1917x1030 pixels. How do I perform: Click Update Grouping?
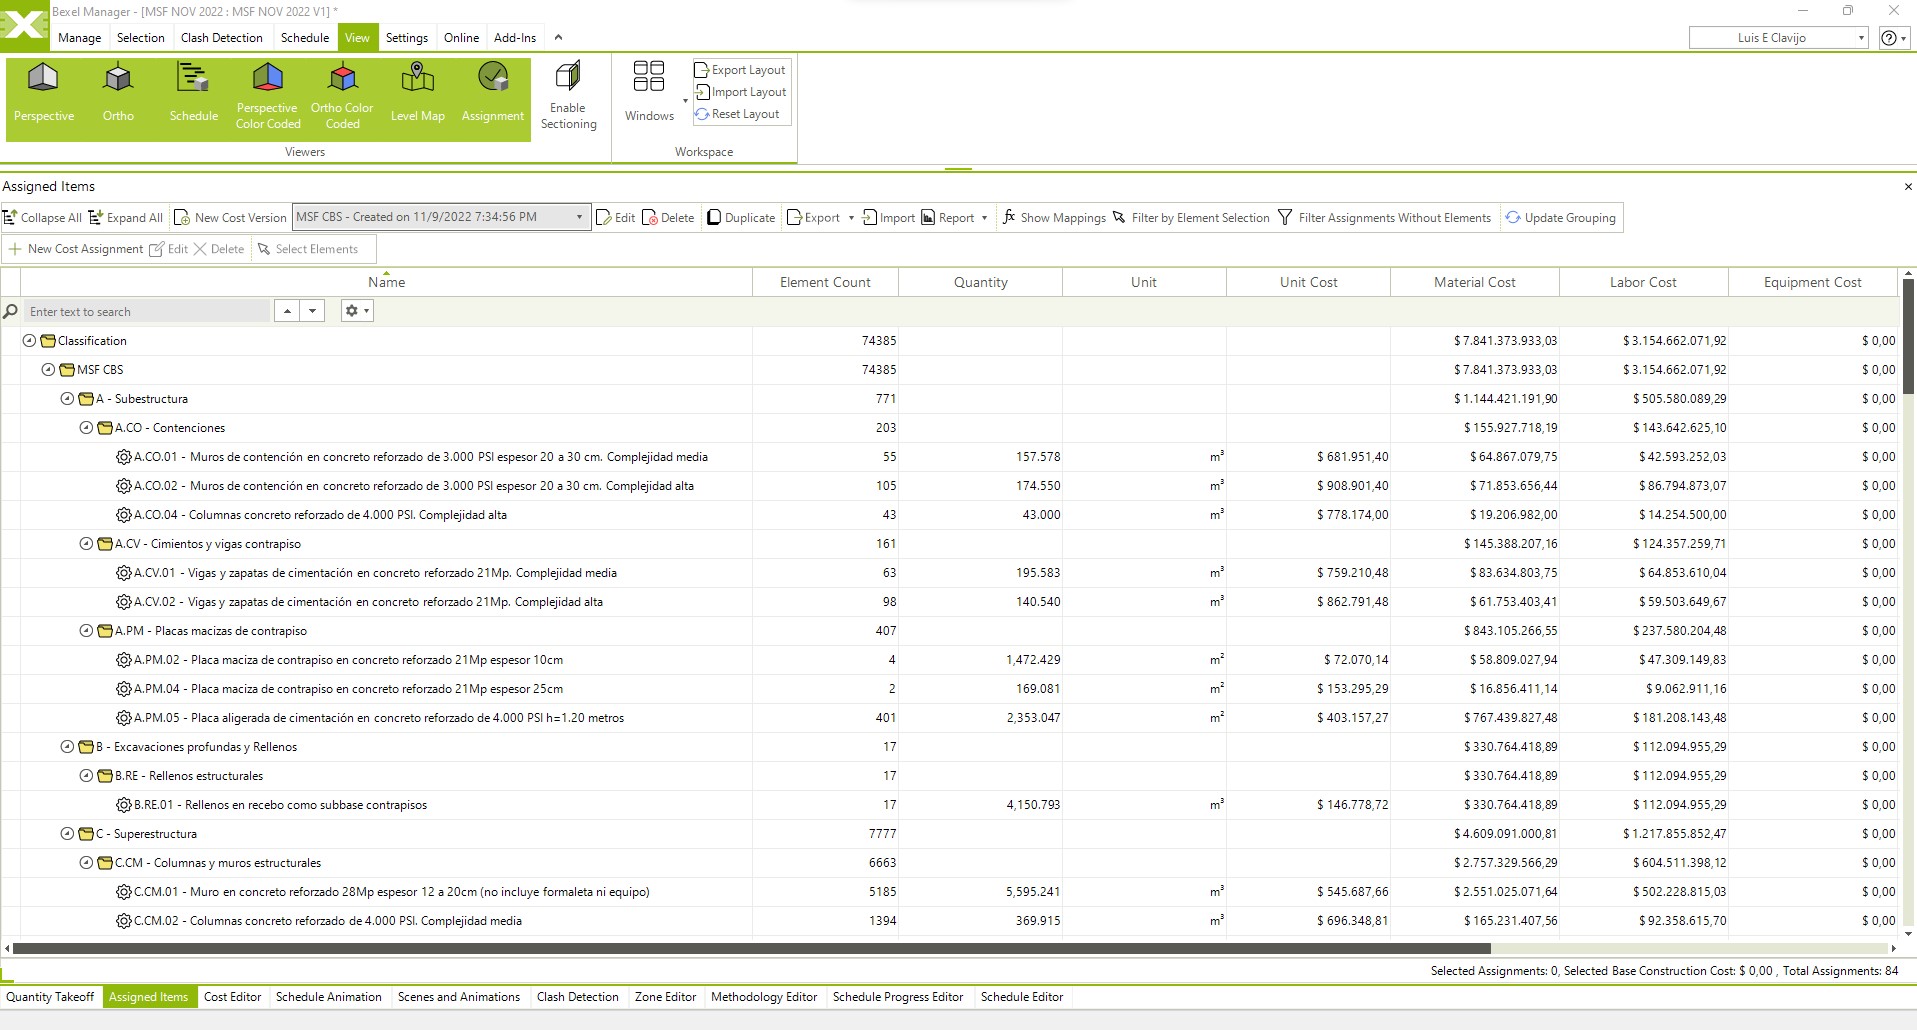1561,218
